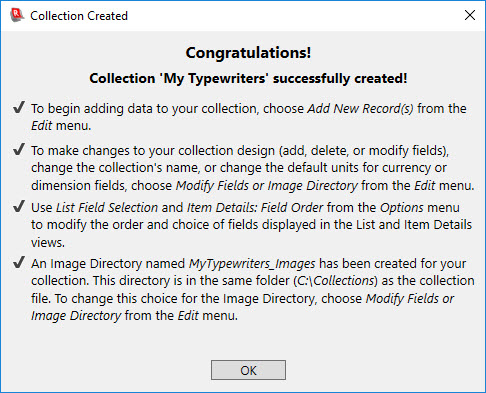Image resolution: width=486 pixels, height=393 pixels.
Task: Click the italic 'MyTypewriters_Images' directory name
Action: pos(252,264)
